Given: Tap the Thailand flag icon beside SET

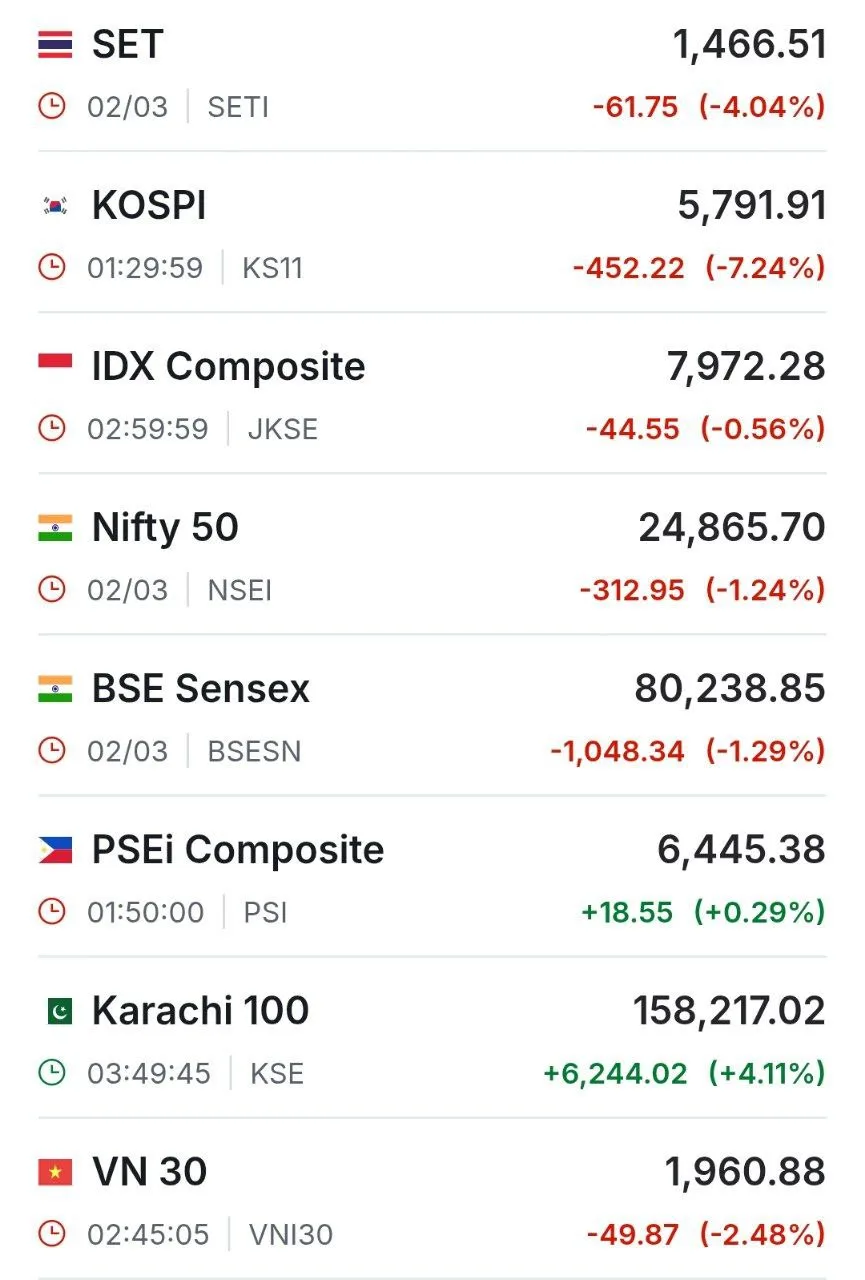Looking at the screenshot, I should coord(55,45).
